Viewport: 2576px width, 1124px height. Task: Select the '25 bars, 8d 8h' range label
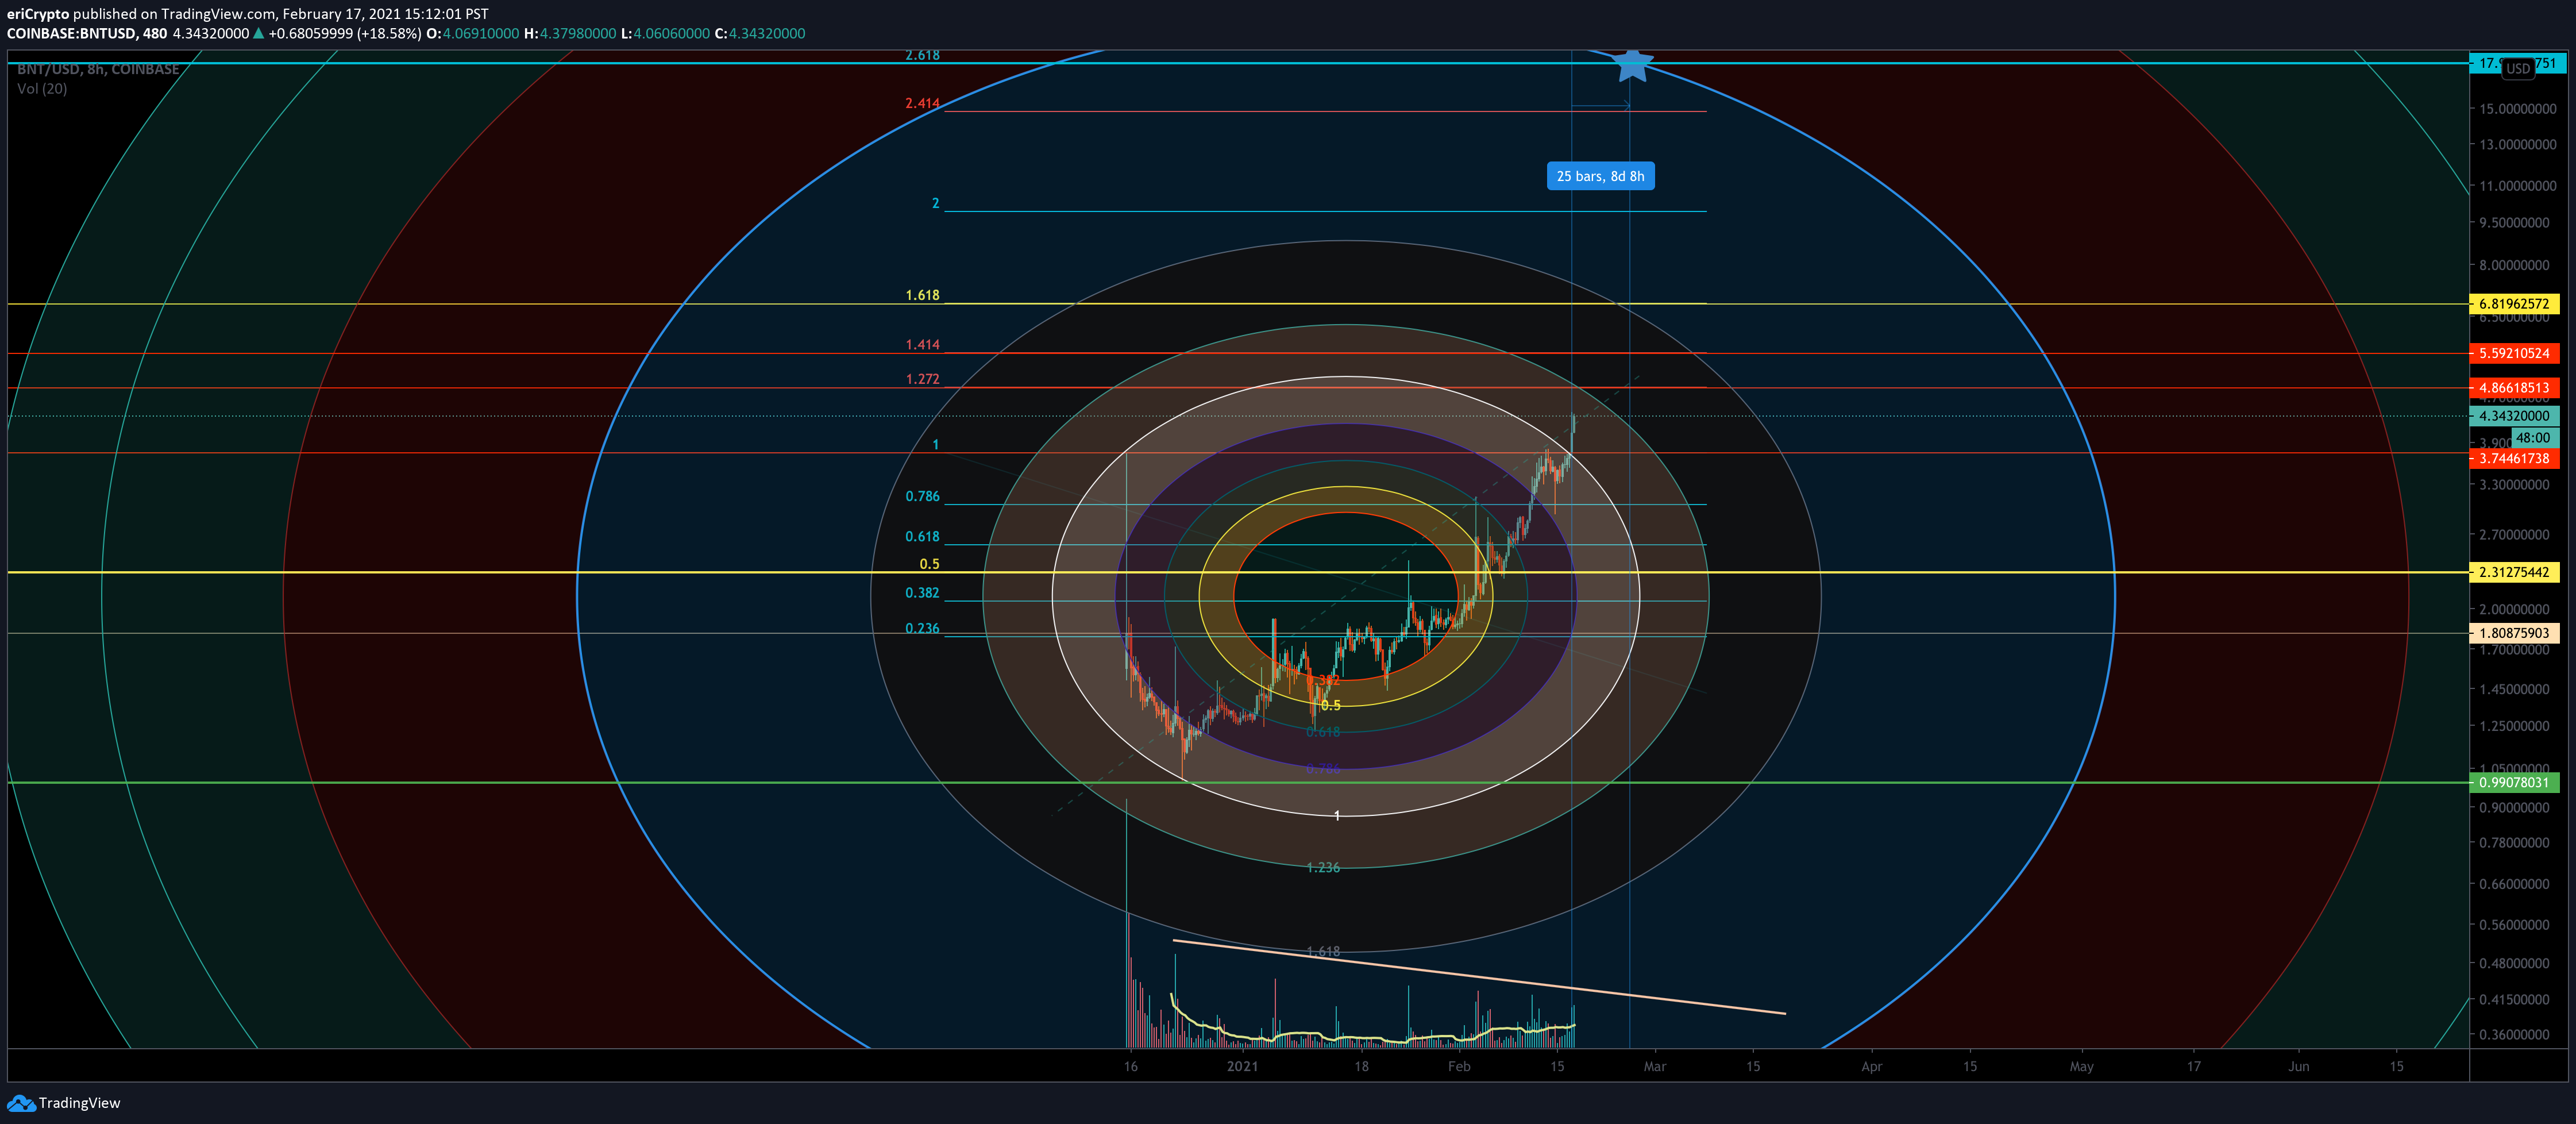pos(1600,176)
